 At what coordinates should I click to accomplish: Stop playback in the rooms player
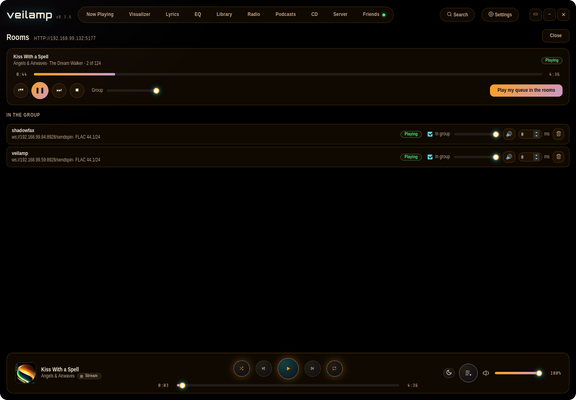[77, 90]
